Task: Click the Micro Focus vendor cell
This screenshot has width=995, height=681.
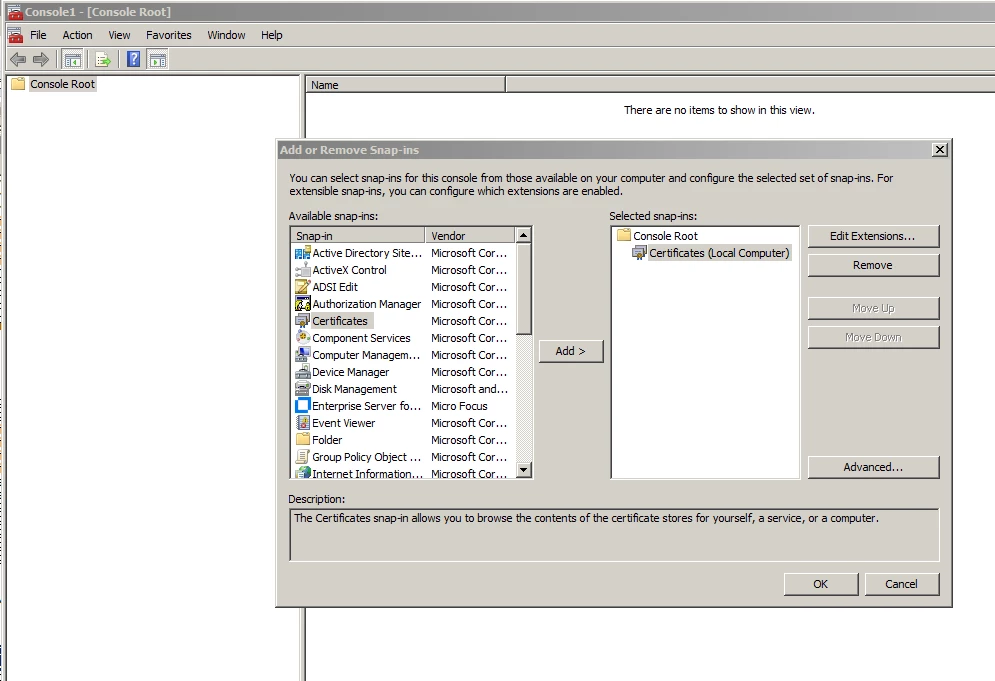Action: pos(459,406)
